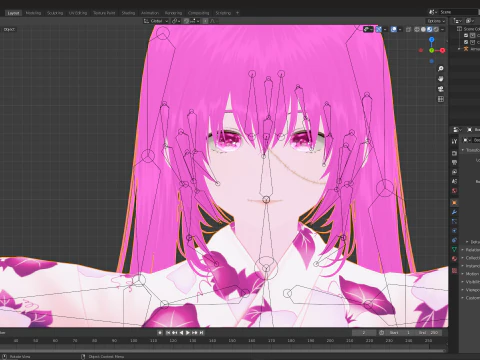Select the orange Armature object icon
Screen dimensions: 480x360
466,49
